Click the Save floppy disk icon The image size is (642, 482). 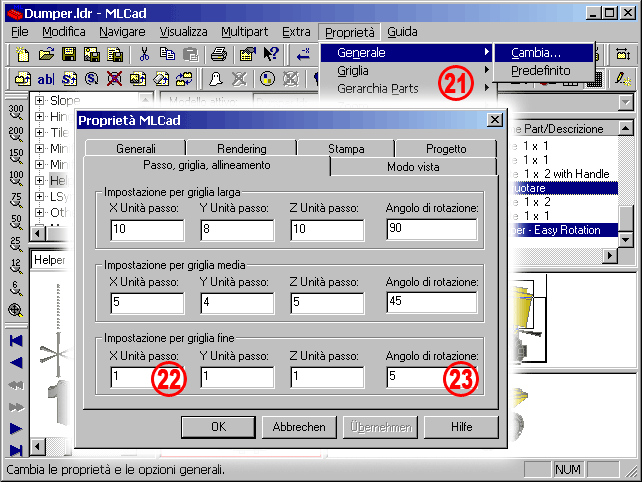69,54
